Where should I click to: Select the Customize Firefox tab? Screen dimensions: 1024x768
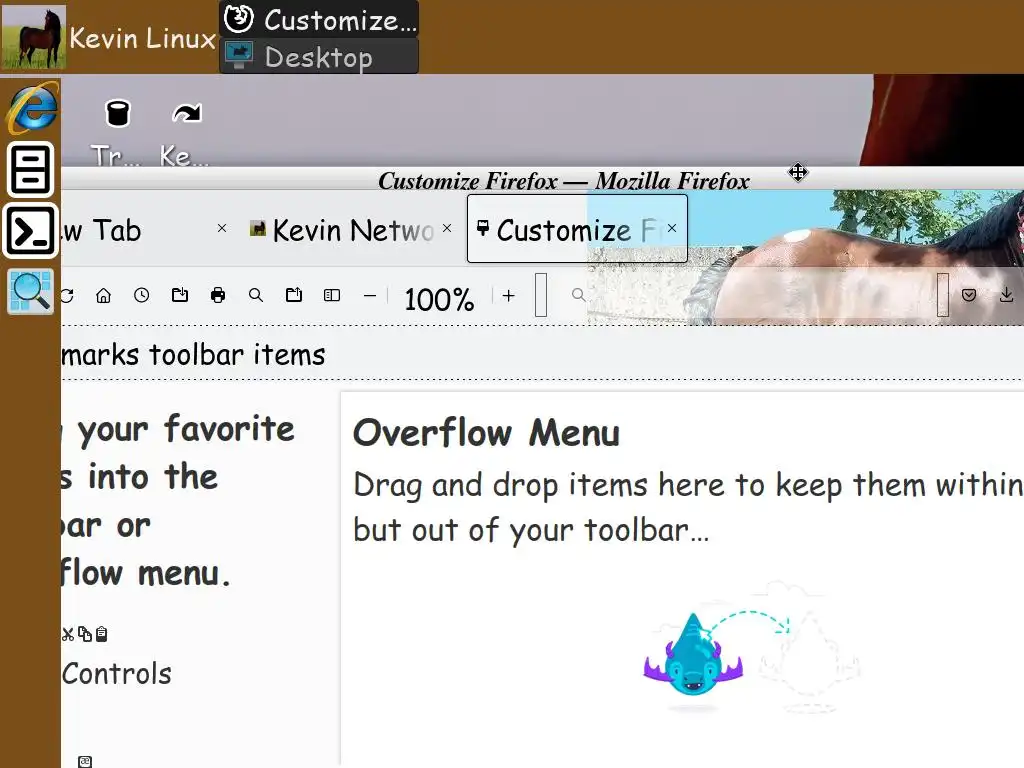click(x=577, y=229)
